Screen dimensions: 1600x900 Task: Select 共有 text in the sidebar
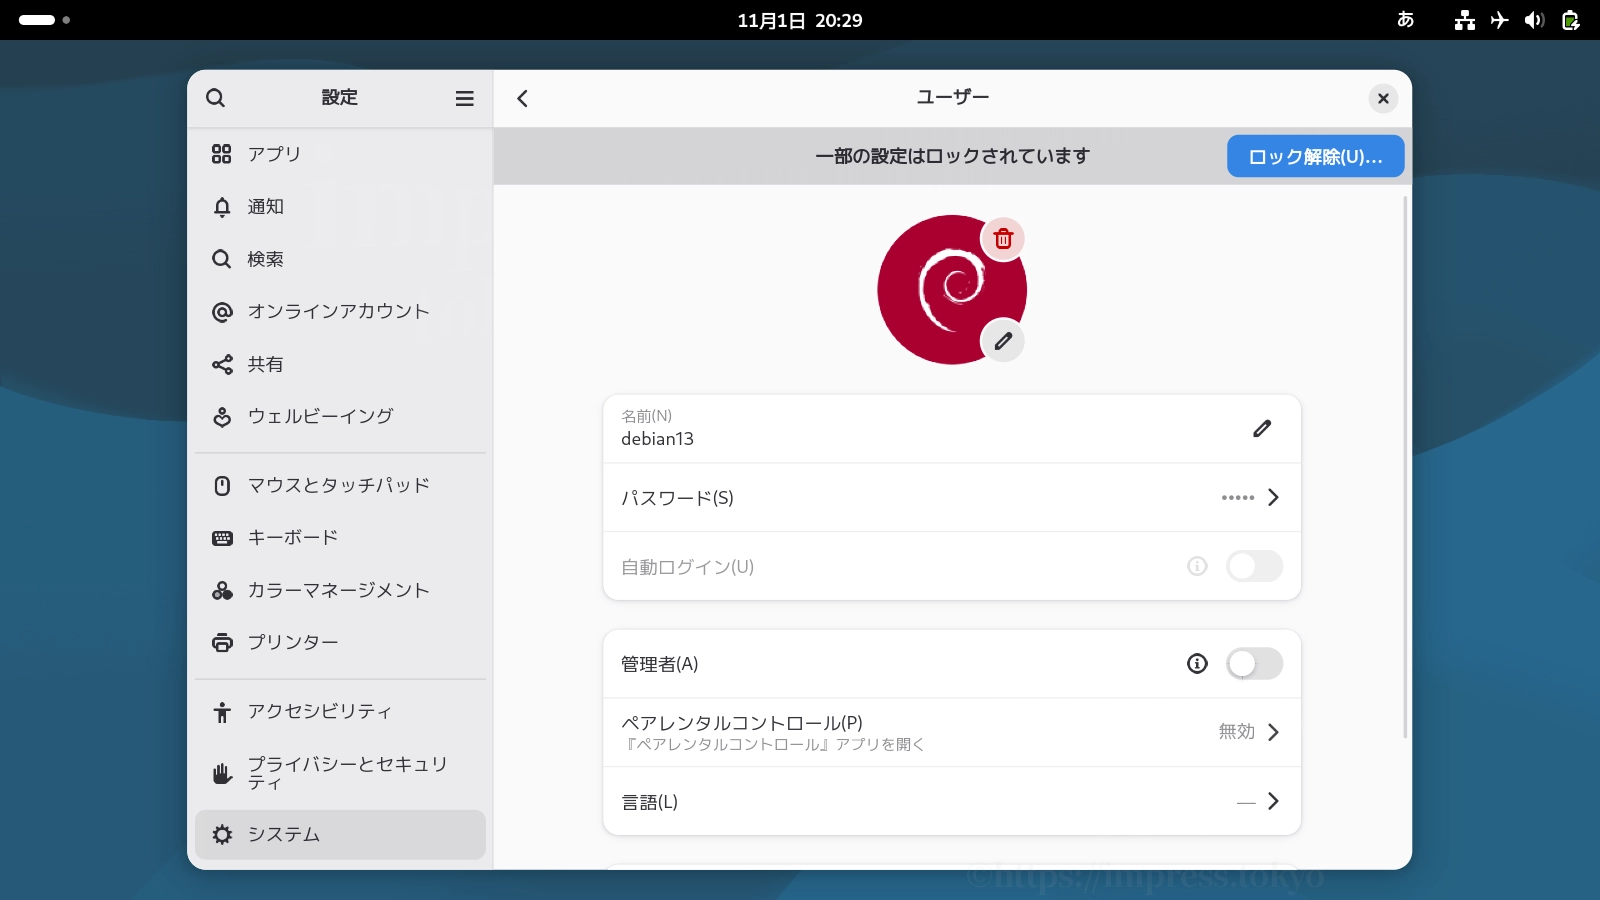point(266,364)
